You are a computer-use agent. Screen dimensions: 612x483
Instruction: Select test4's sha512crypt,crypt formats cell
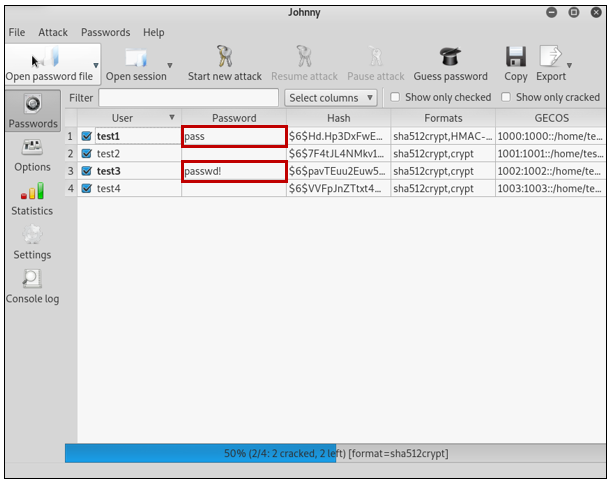(443, 188)
